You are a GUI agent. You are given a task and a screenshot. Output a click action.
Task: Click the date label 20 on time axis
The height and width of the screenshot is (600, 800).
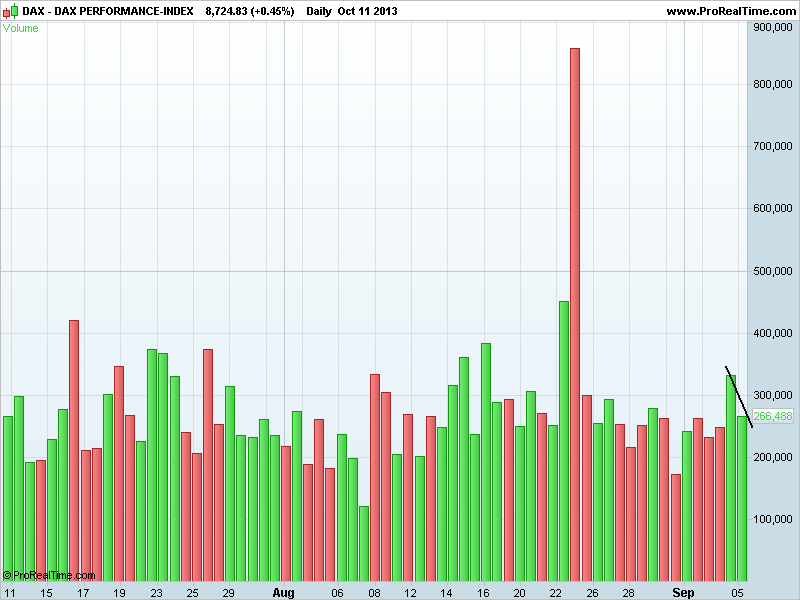coord(519,593)
